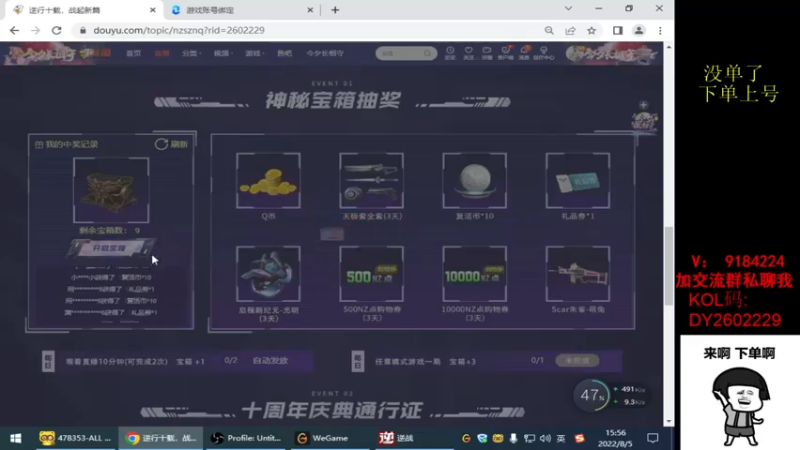Viewport: 800px width, 450px height.
Task: Open the Windows Start menu
Action: [15, 438]
